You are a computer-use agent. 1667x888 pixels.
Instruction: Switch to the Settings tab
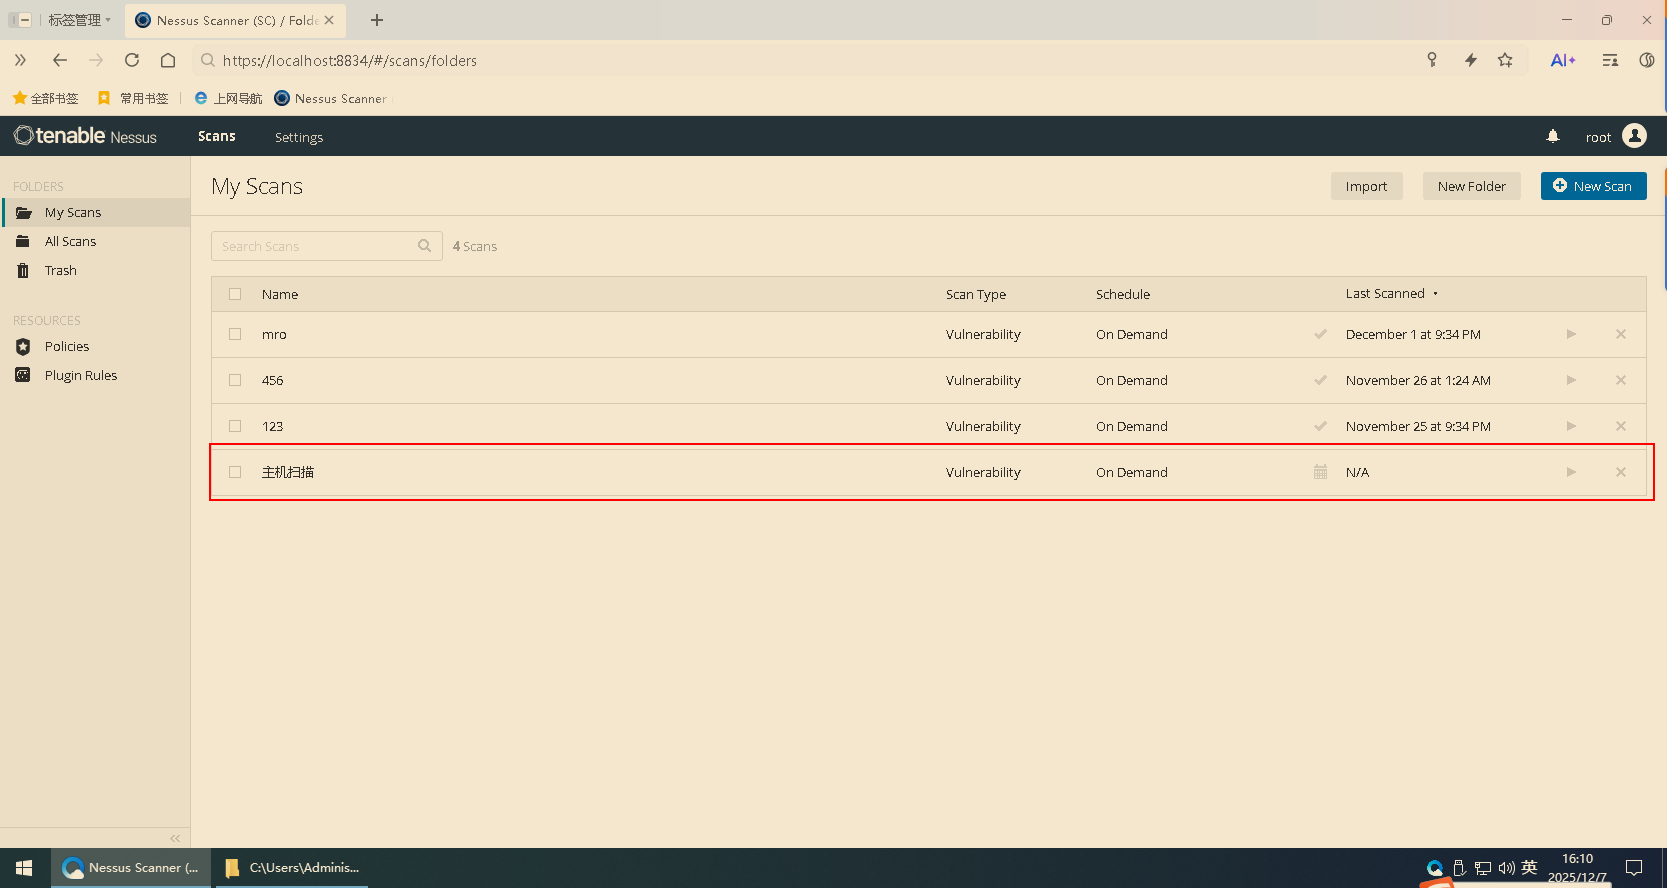click(x=299, y=137)
